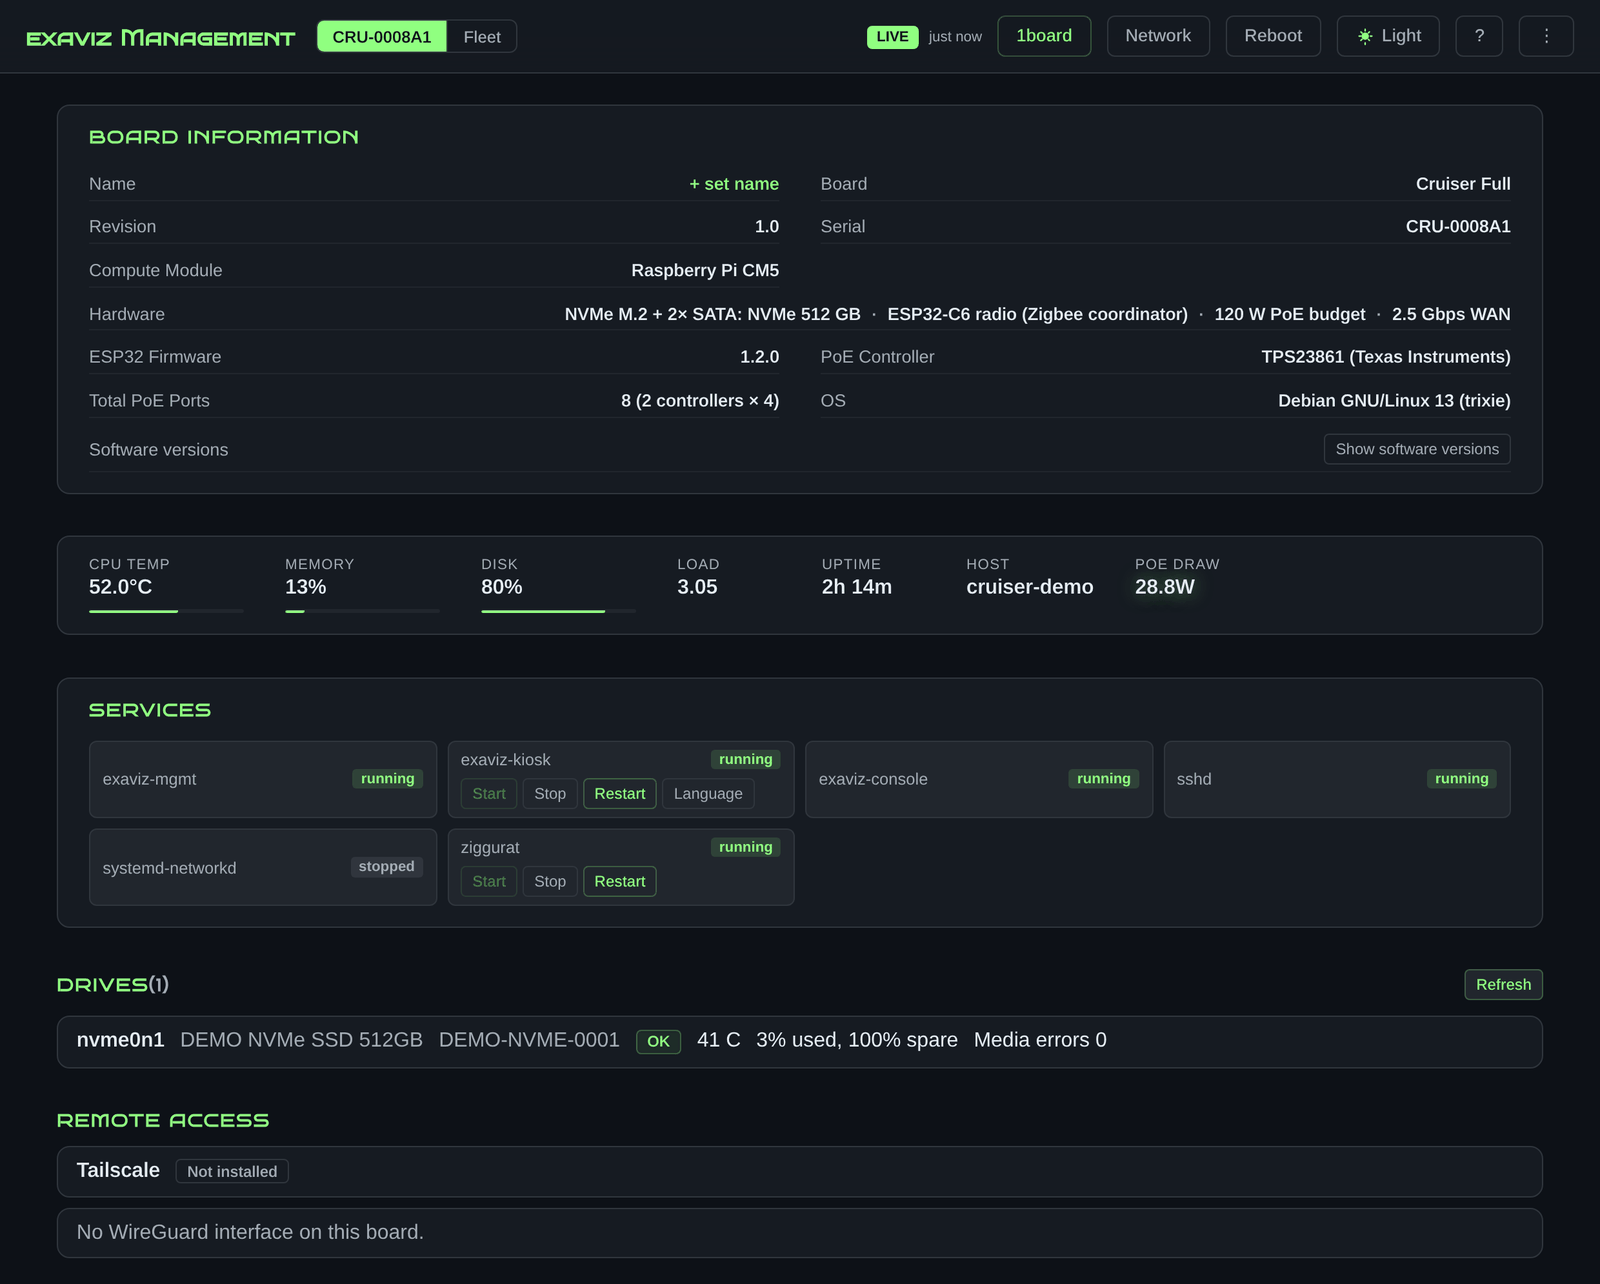The image size is (1600, 1284).
Task: Click the Uptime 2h 14m value
Action: [x=857, y=587]
